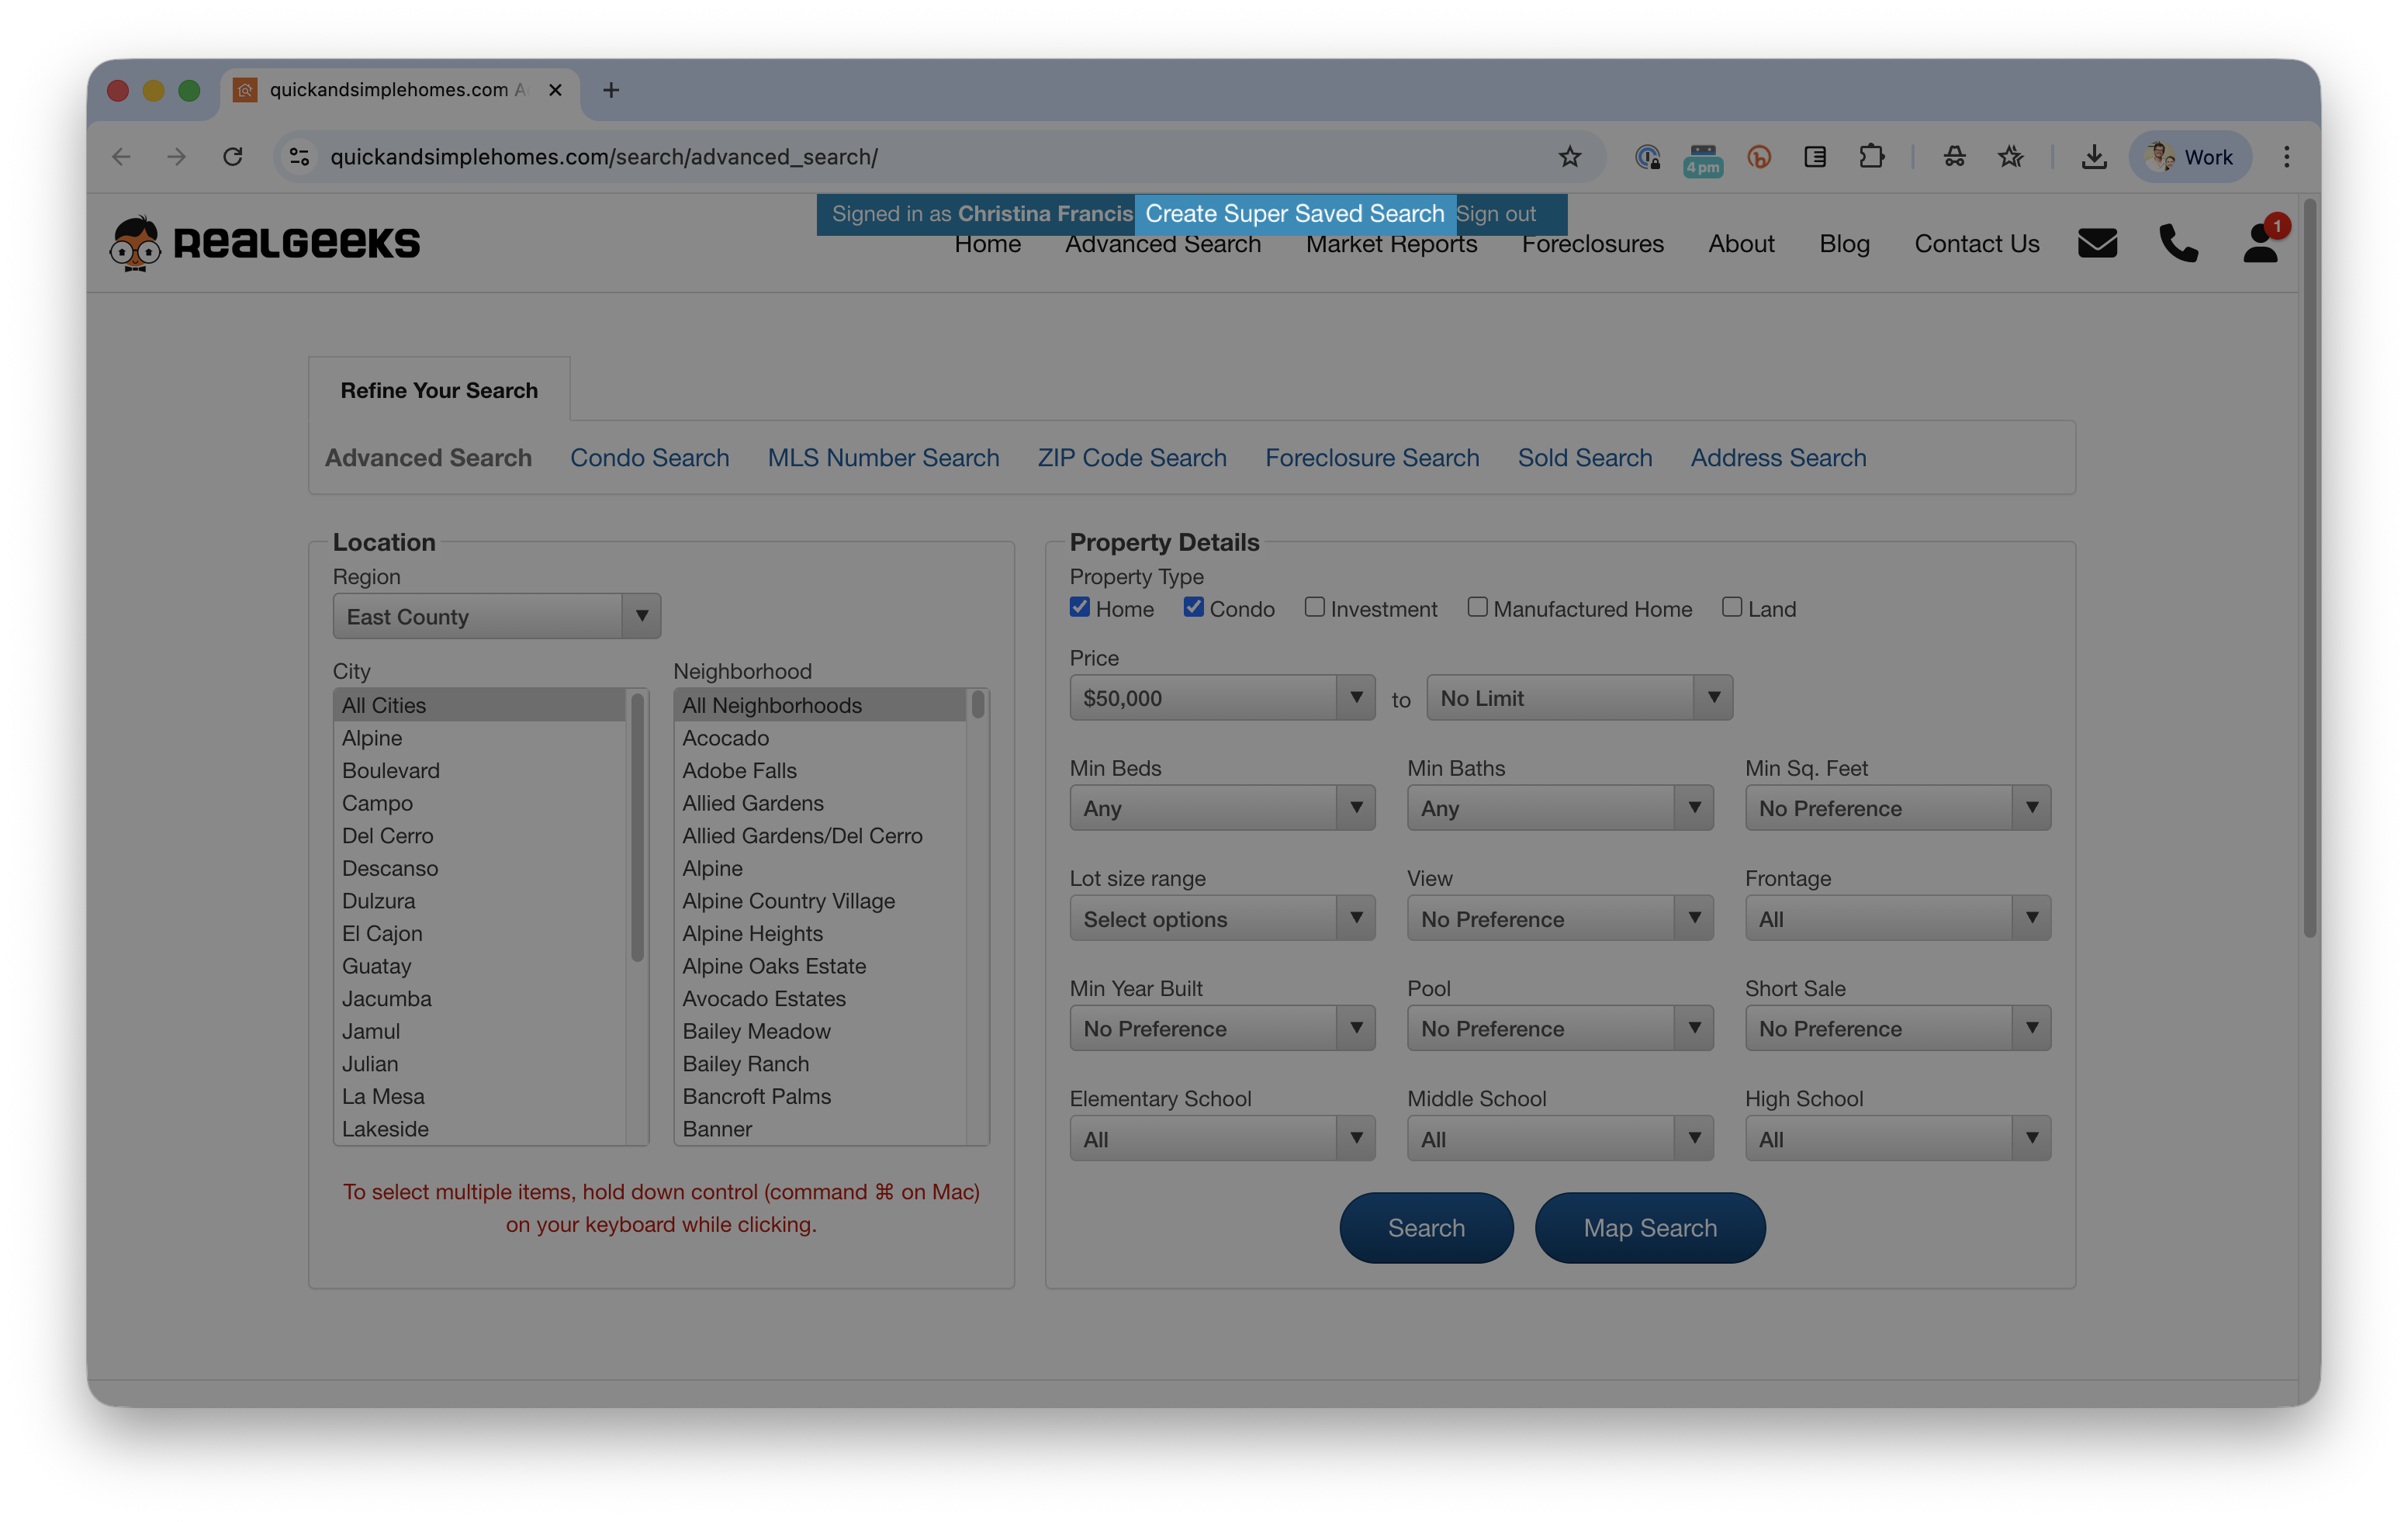This screenshot has height=1522, width=2408.
Task: Check the Land property type checkbox
Action: (x=1732, y=607)
